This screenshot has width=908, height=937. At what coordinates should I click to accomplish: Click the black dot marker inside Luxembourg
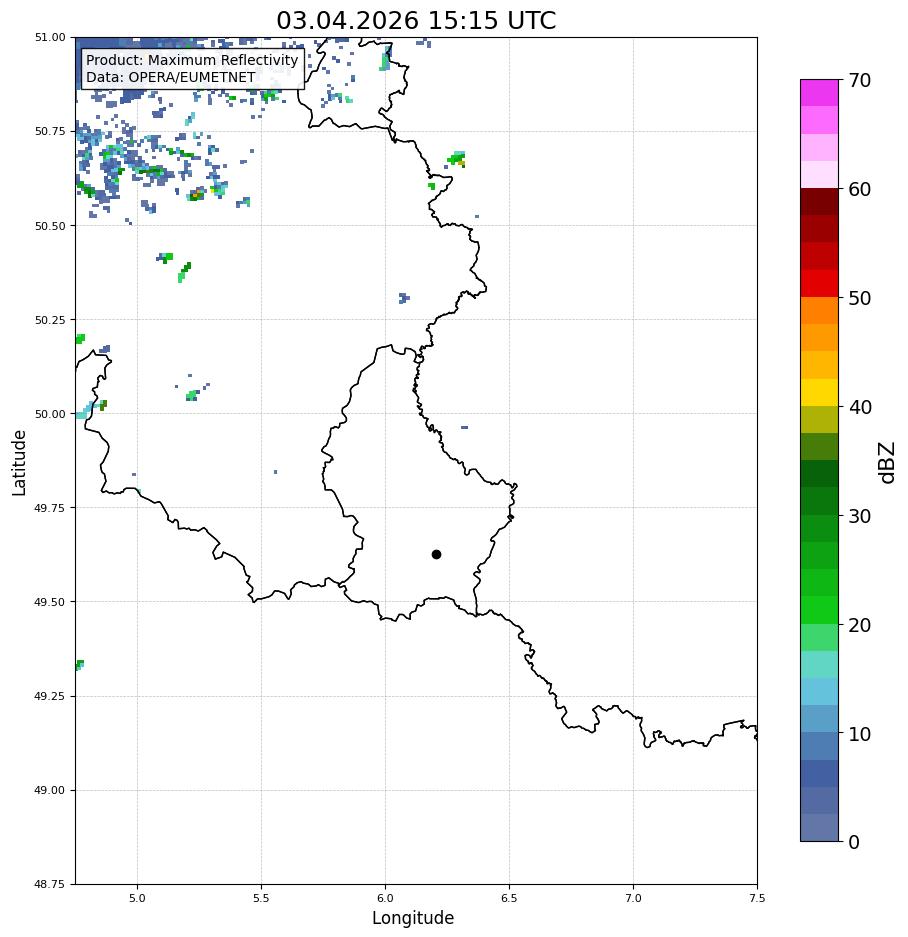pos(436,555)
